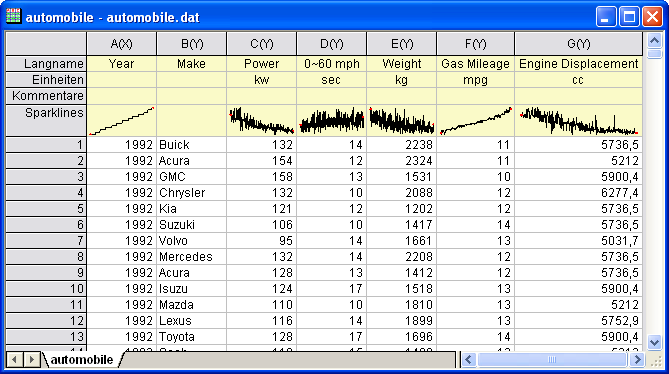Click the previous sheet tab arrow
This screenshot has height=374, width=669.
pos(15,360)
